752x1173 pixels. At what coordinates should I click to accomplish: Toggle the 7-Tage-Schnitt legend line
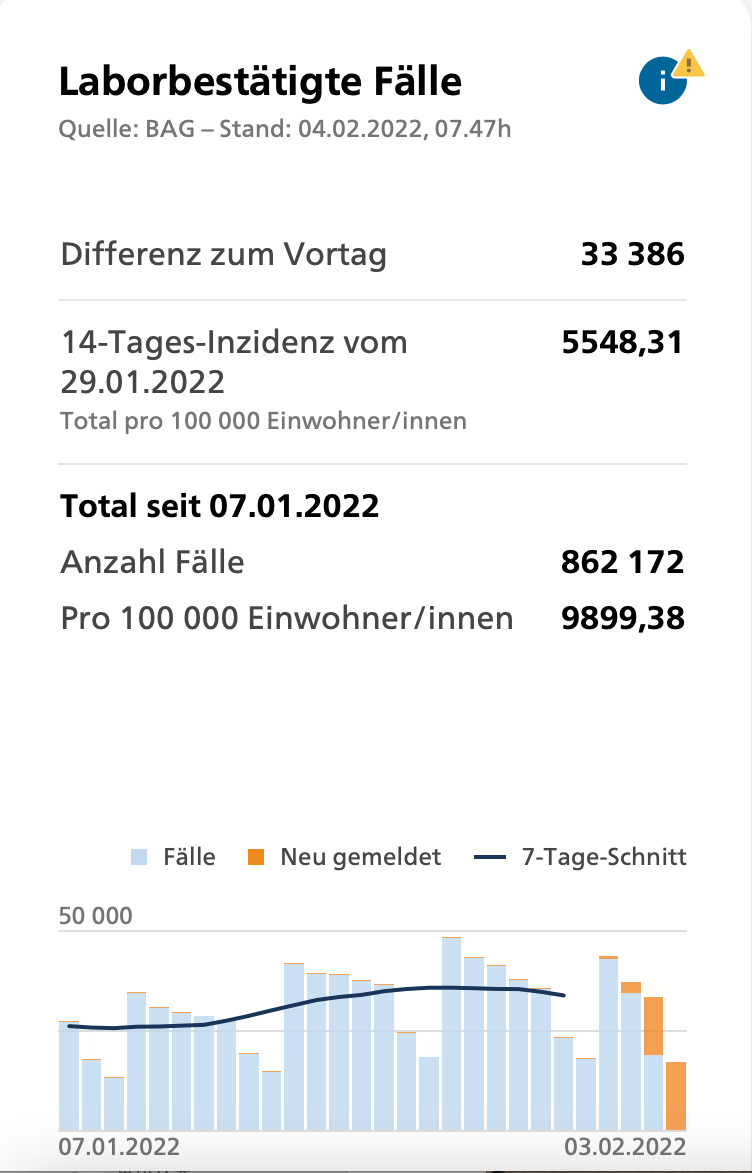(x=491, y=857)
